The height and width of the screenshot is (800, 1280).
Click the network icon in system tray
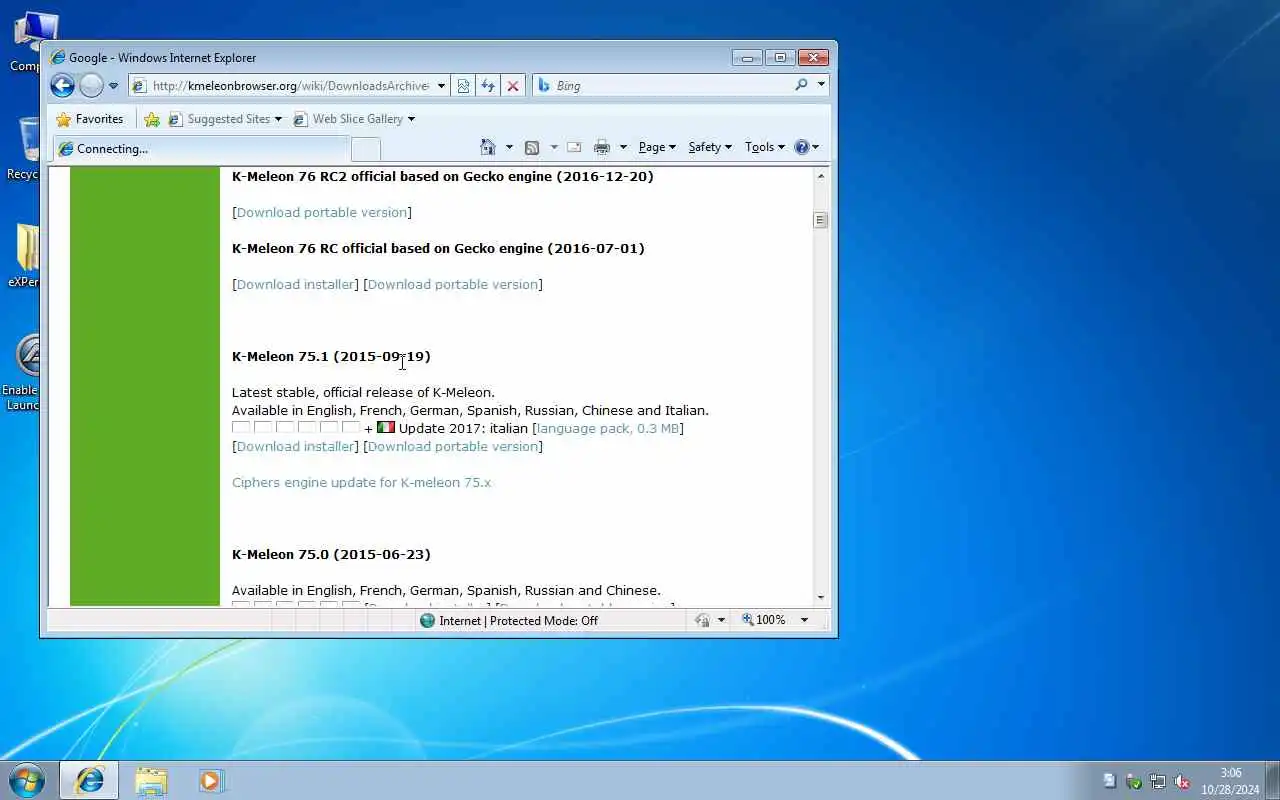(1158, 781)
